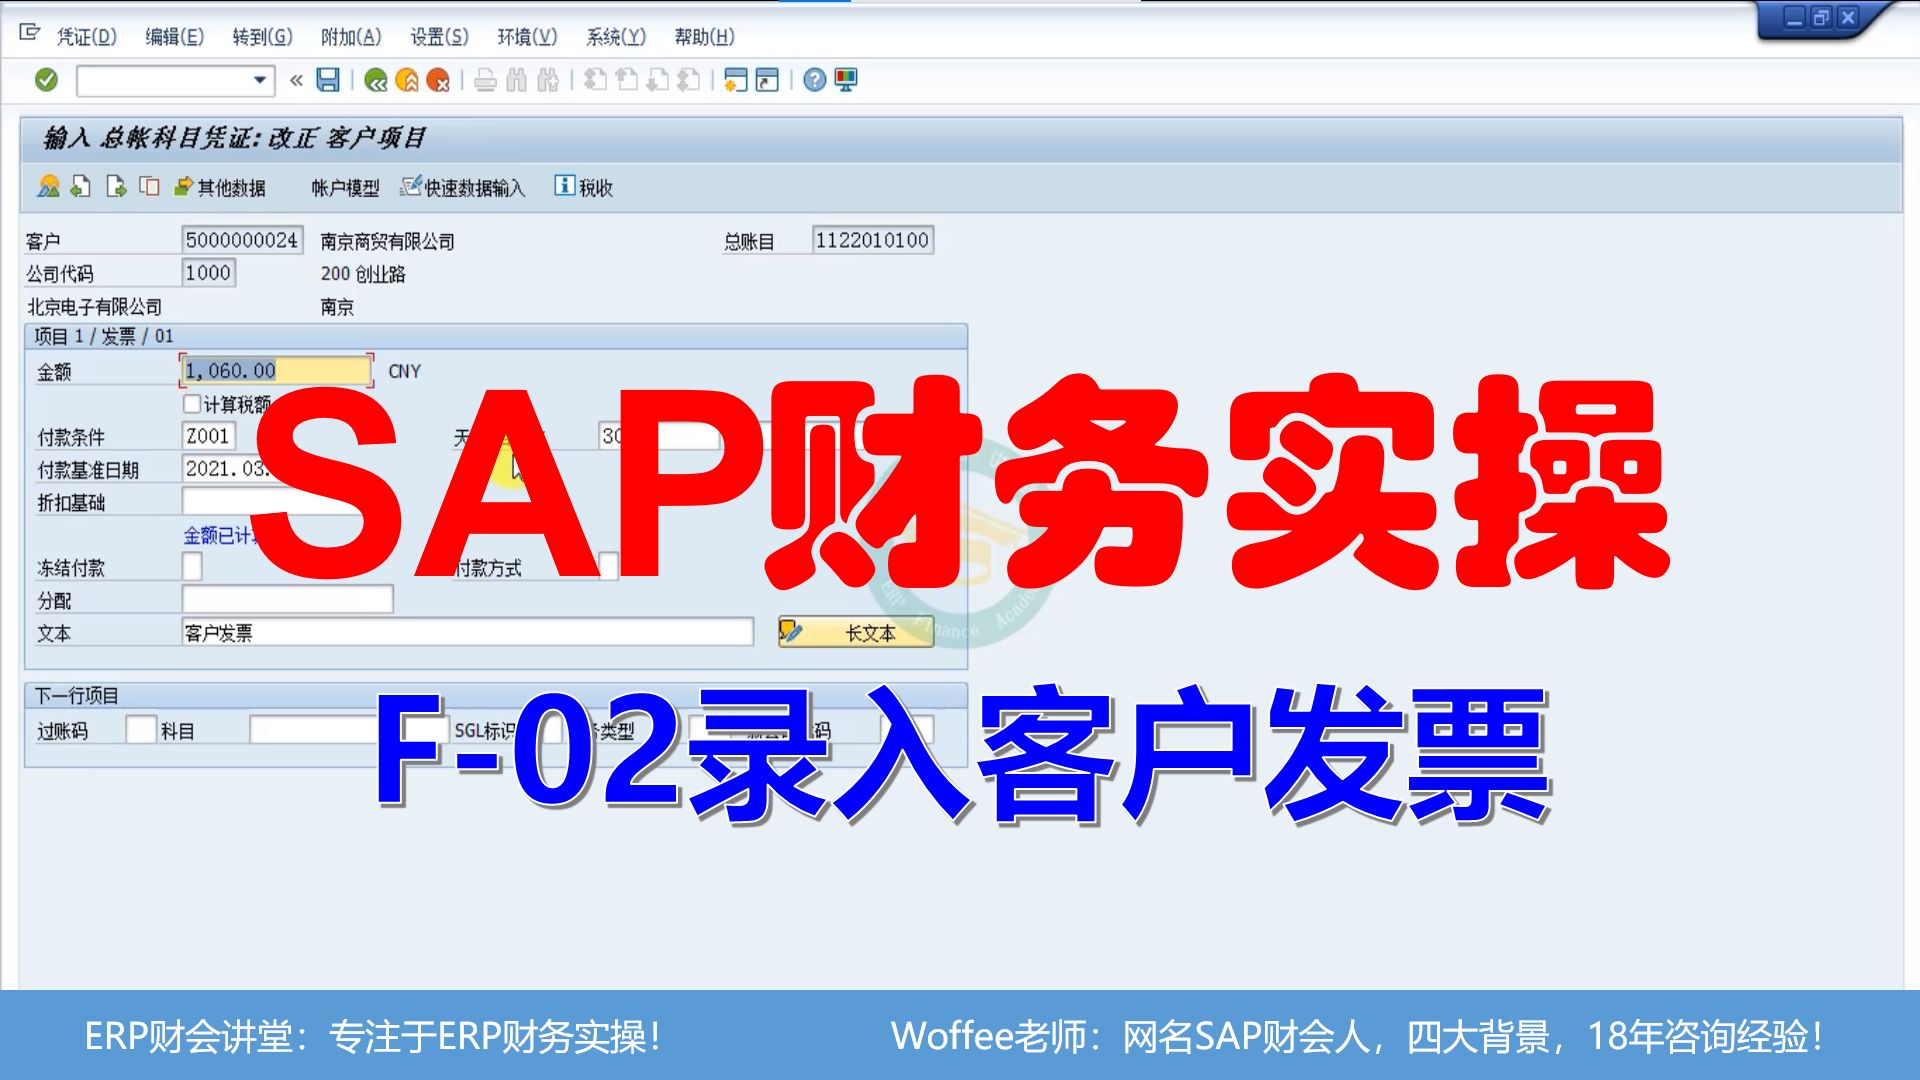This screenshot has width=1920, height=1080.
Task: Open the 帮助(H) menu
Action: [x=704, y=37]
